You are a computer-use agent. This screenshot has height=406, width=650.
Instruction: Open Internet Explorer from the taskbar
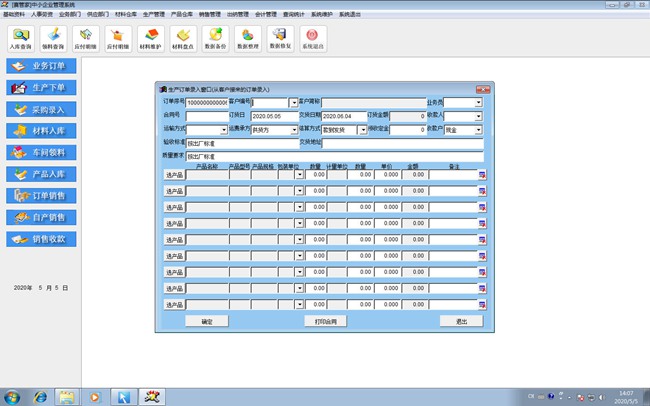[40, 397]
